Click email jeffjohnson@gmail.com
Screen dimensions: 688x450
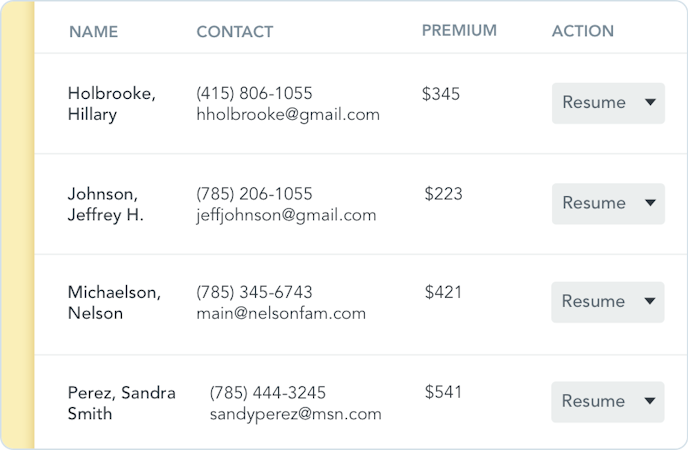point(286,214)
